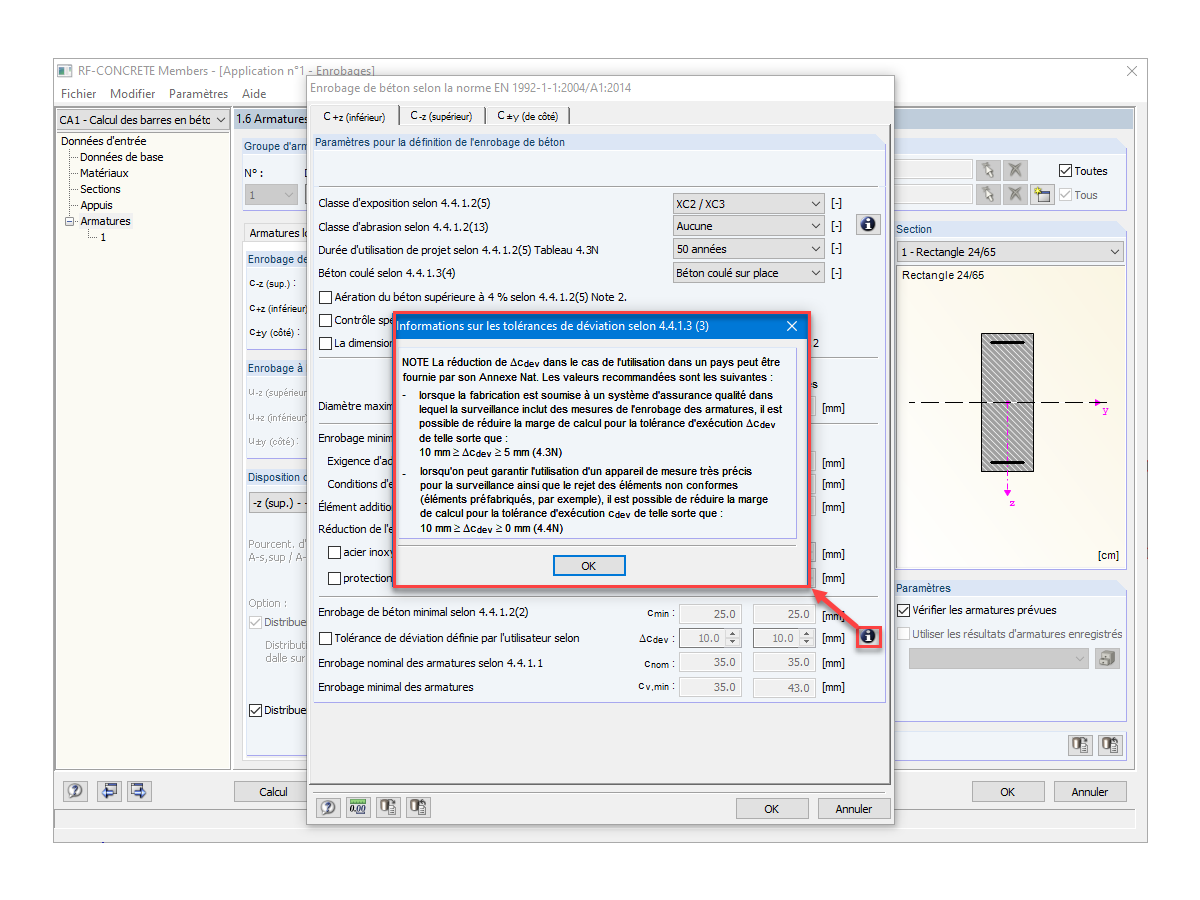The image size is (1200, 900).
Task: Open the N° group number dropdown
Action: 272,195
